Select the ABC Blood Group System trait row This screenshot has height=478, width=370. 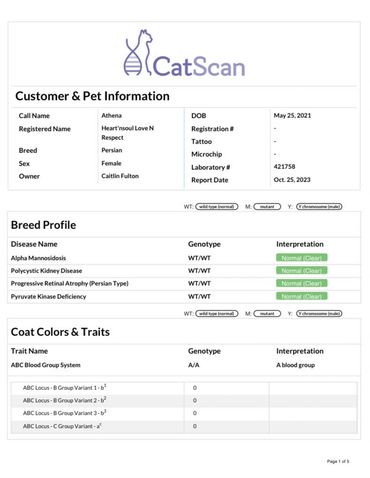point(184,365)
